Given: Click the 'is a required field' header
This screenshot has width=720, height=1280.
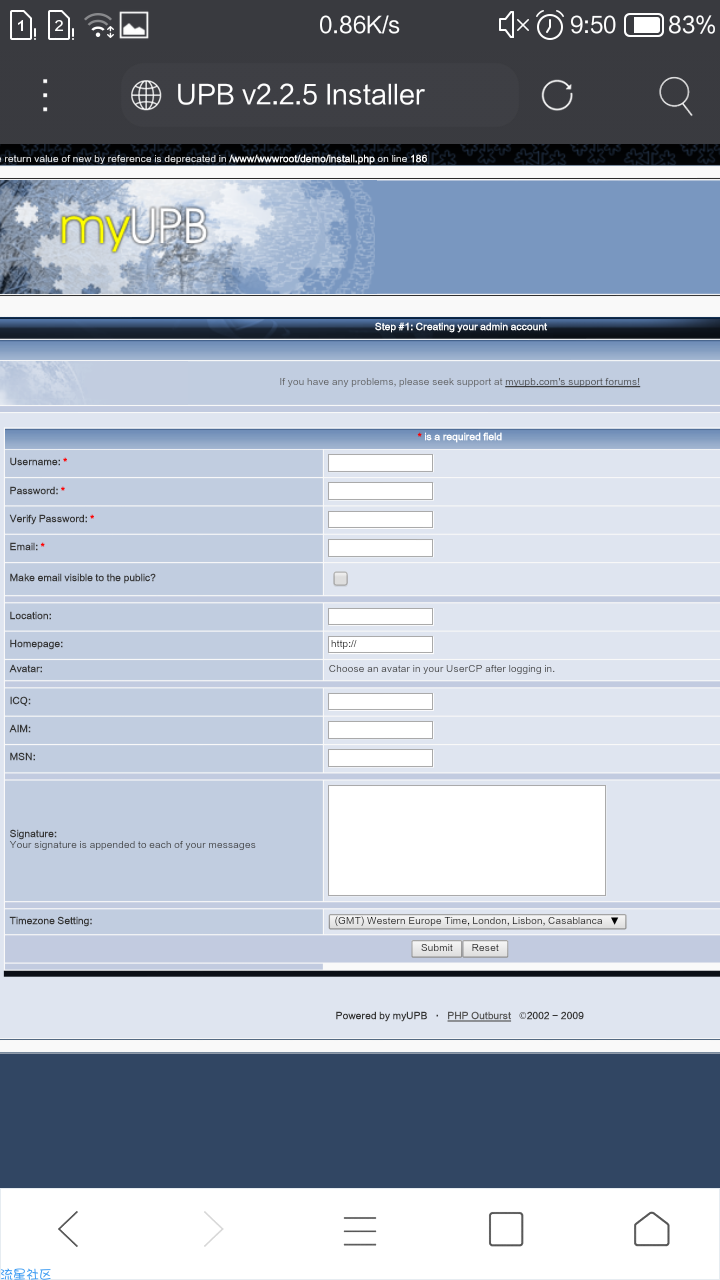Looking at the screenshot, I should point(460,437).
